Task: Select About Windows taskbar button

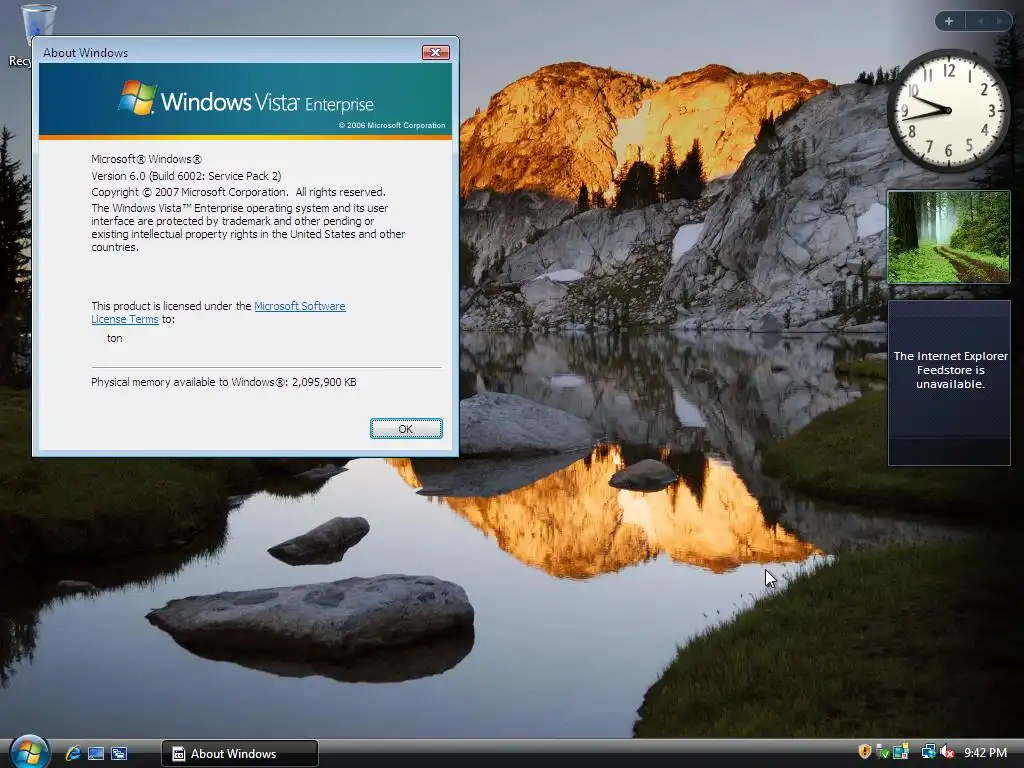Action: coord(240,754)
